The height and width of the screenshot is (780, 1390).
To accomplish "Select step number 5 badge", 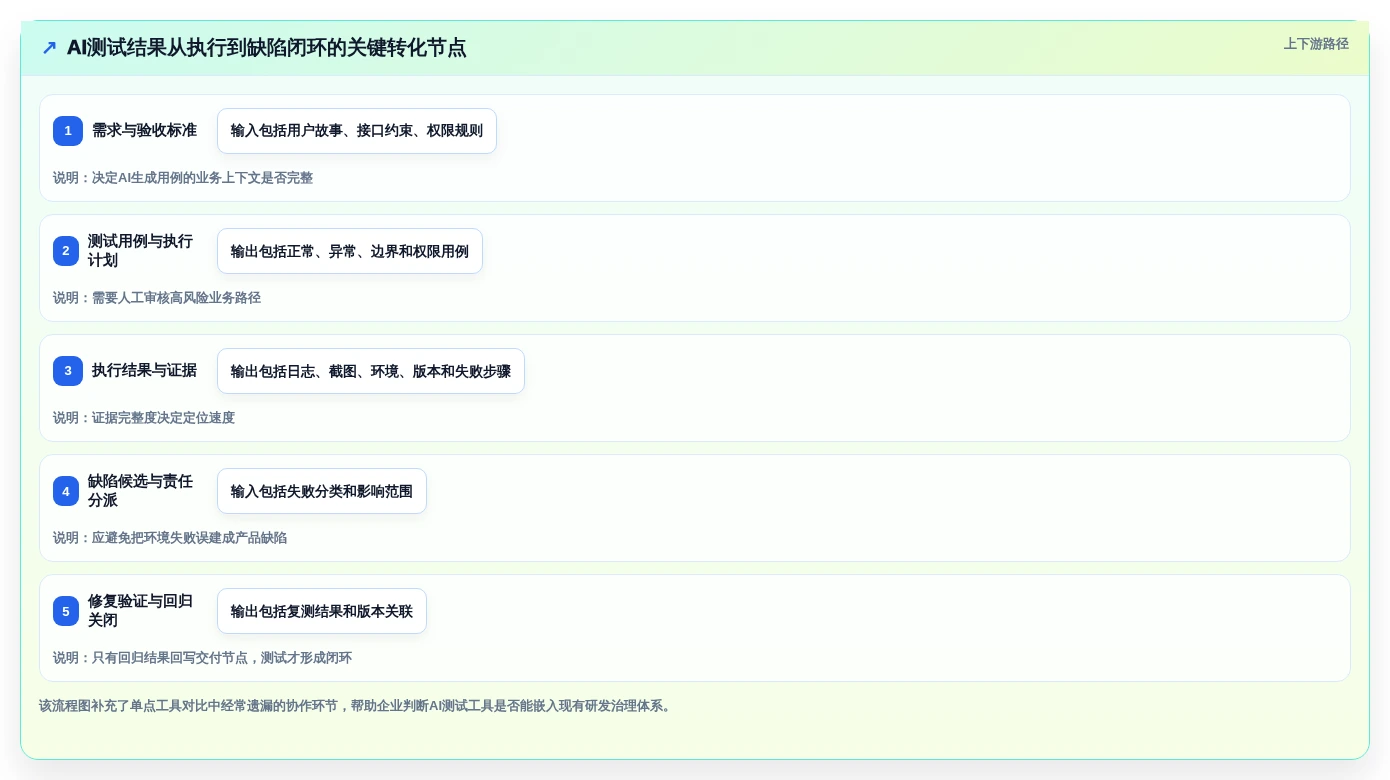I will [66, 611].
